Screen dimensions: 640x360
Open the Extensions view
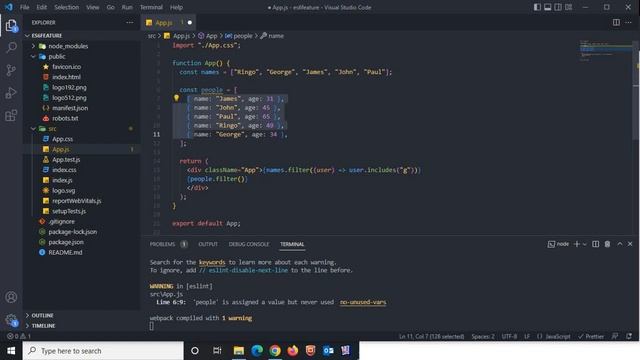pos(11,116)
